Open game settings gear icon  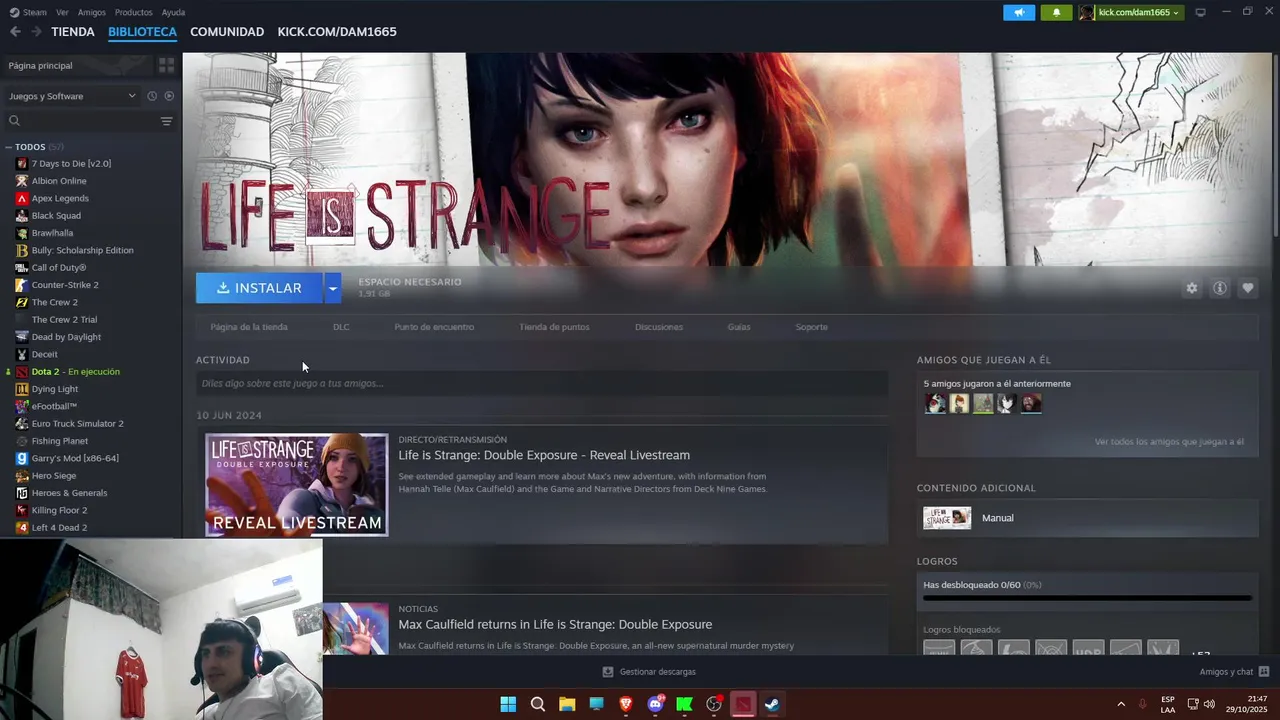tap(1191, 288)
